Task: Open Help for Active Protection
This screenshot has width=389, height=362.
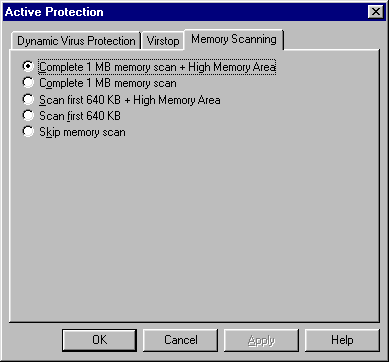Action: pos(342,340)
